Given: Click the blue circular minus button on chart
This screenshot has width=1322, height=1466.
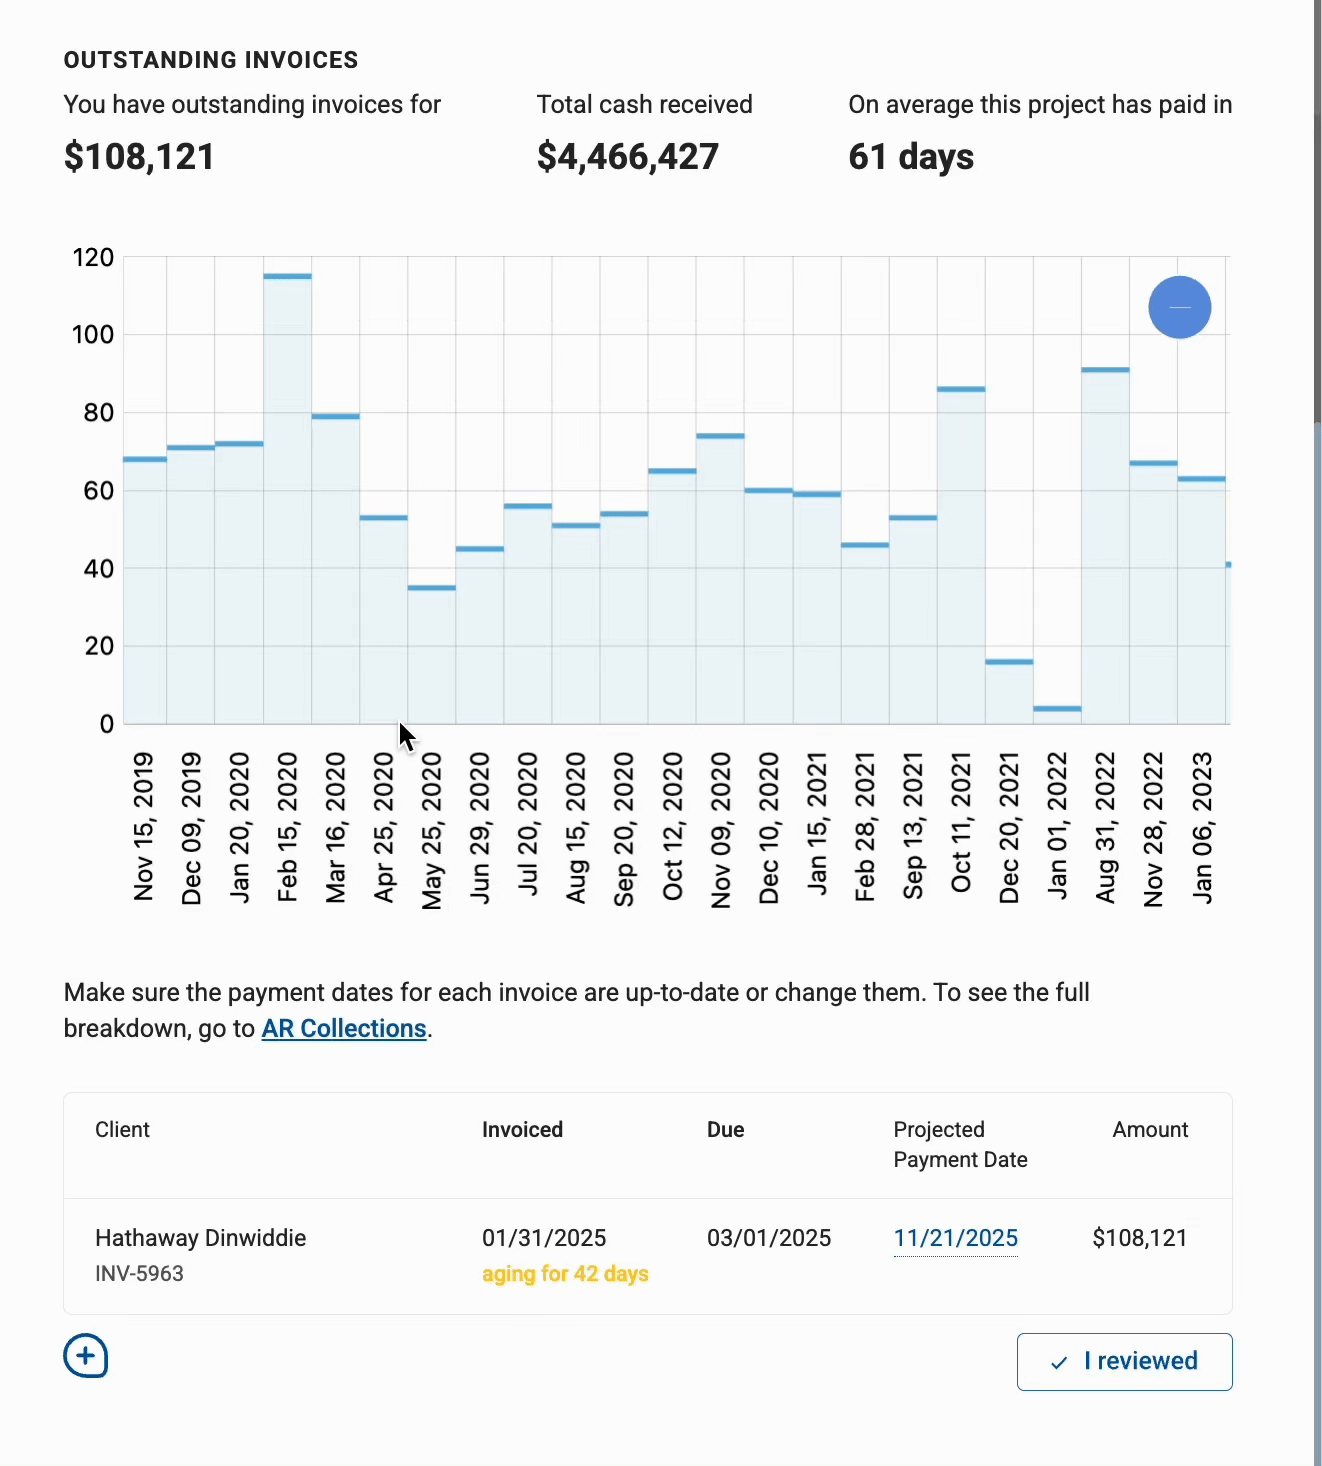Looking at the screenshot, I should click(1179, 307).
